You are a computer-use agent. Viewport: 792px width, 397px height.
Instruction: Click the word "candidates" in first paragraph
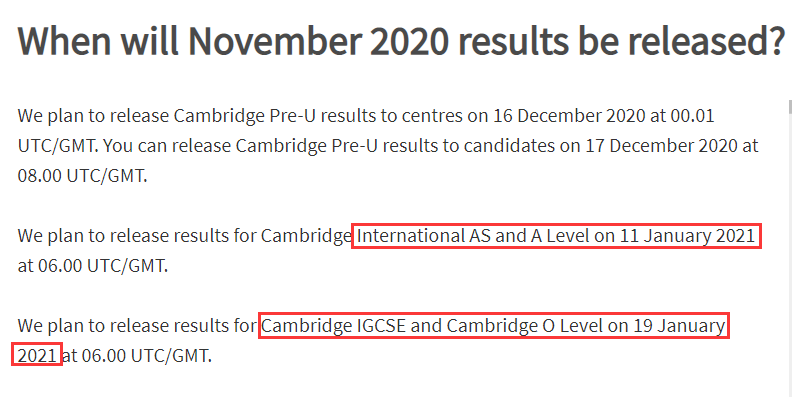513,145
